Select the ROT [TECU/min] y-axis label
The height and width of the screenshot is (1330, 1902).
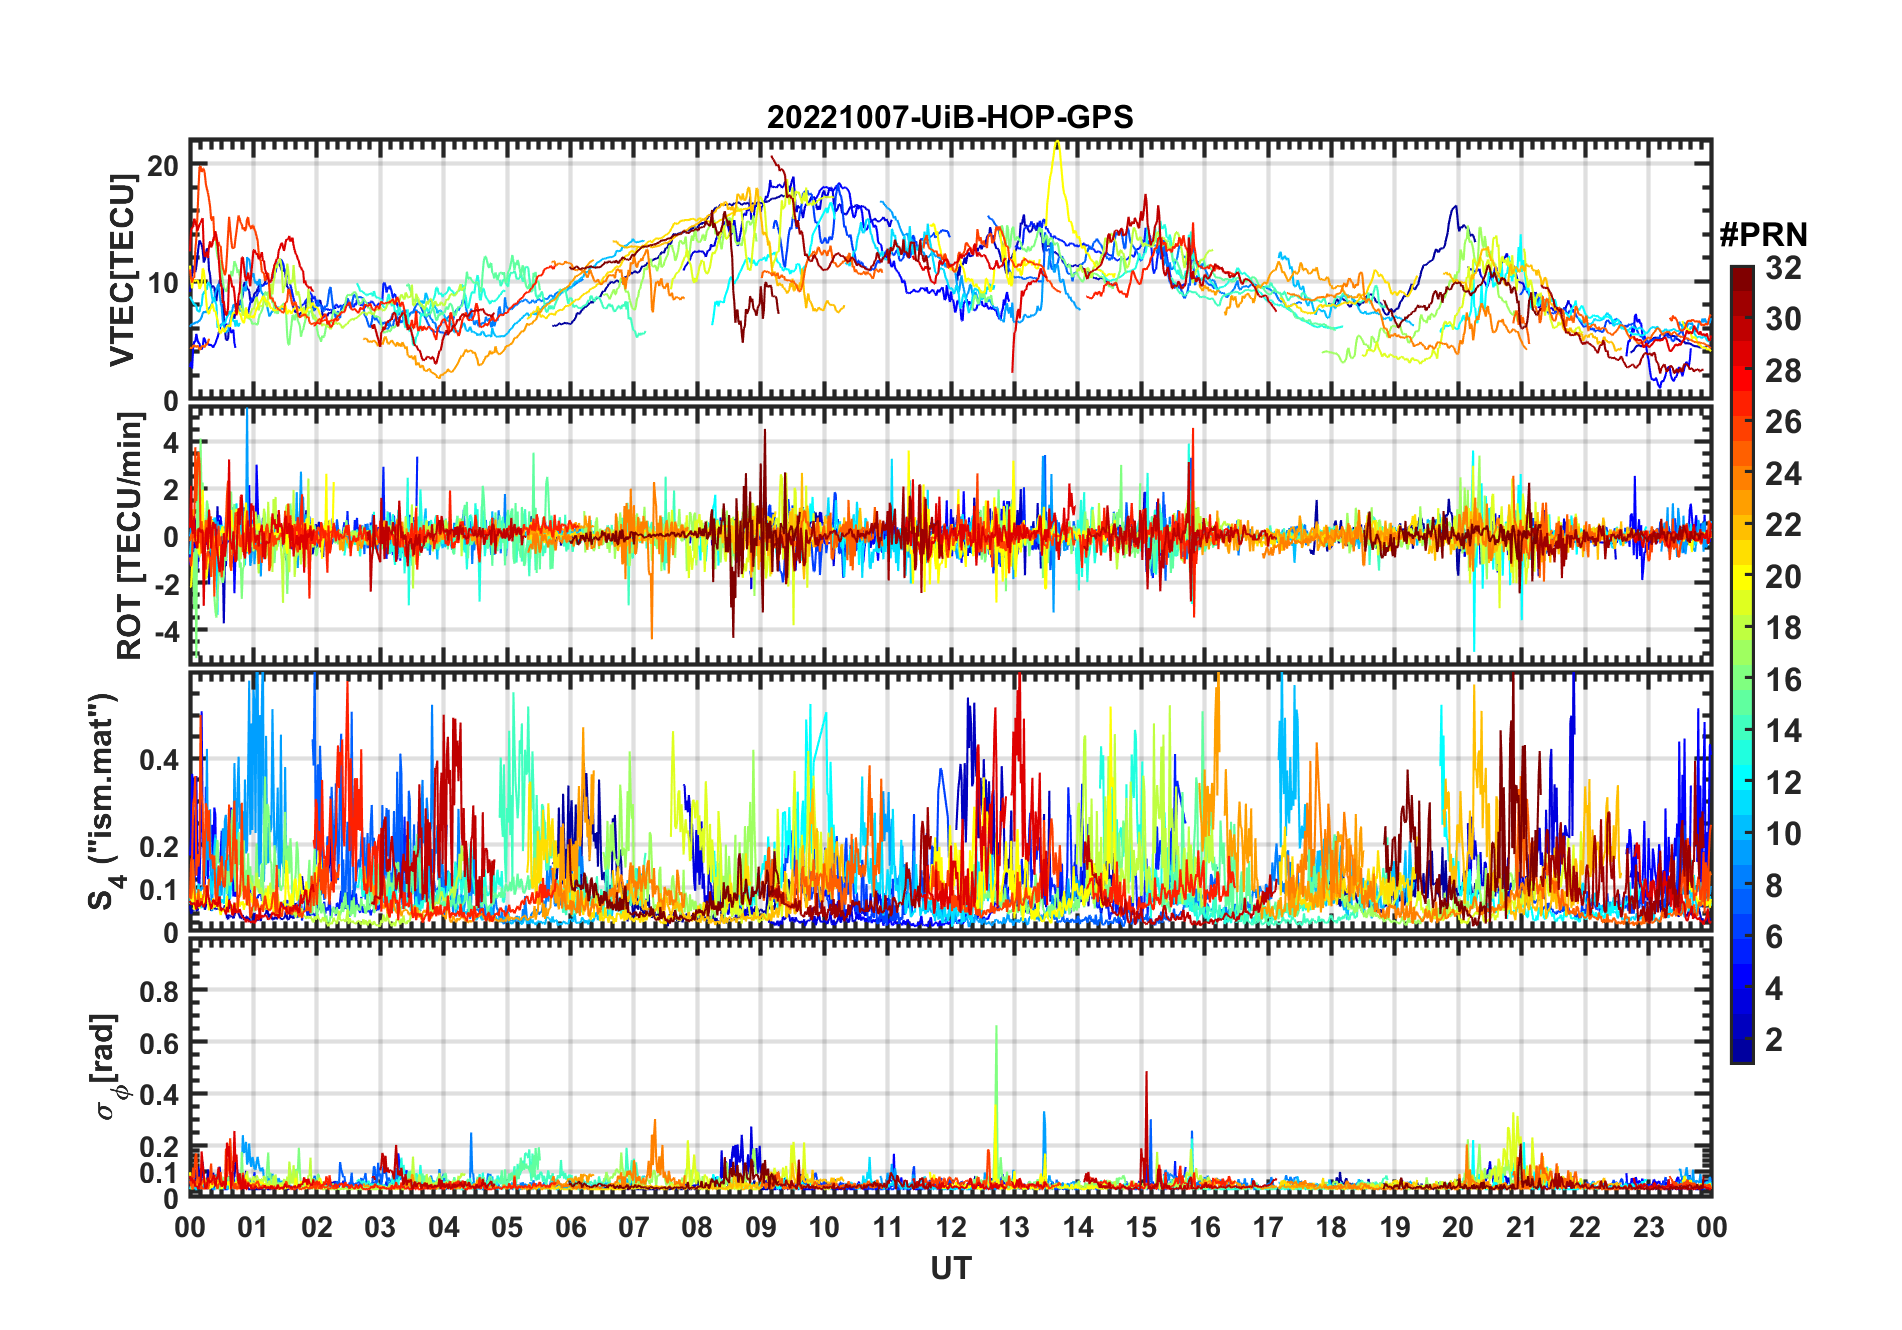click(x=130, y=536)
